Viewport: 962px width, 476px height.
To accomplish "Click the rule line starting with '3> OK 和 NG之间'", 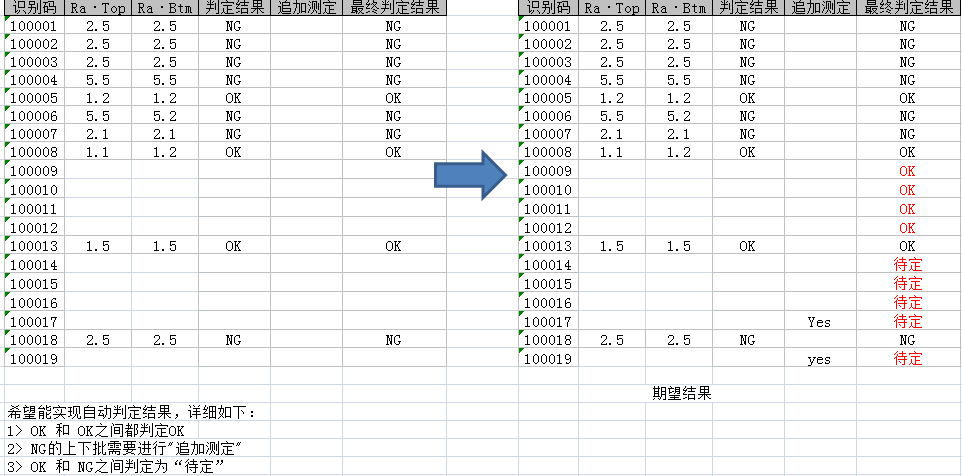I will (115, 467).
